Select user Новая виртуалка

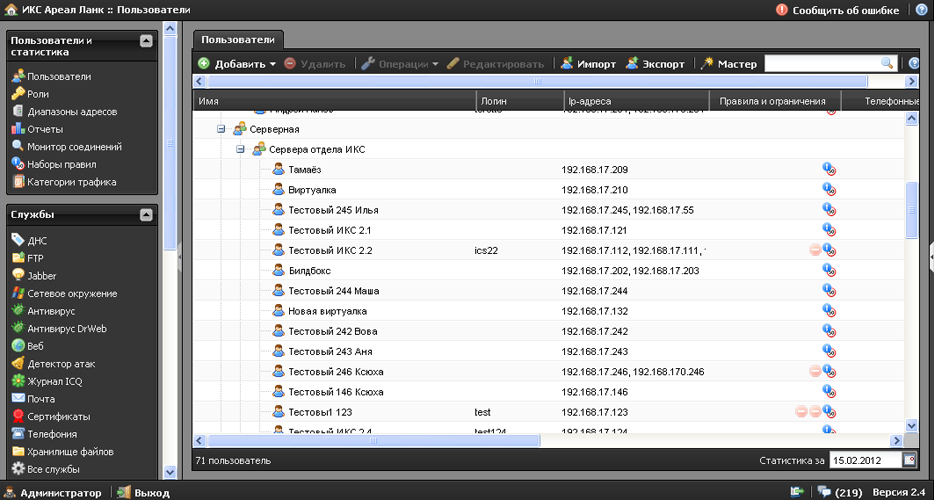[x=328, y=311]
